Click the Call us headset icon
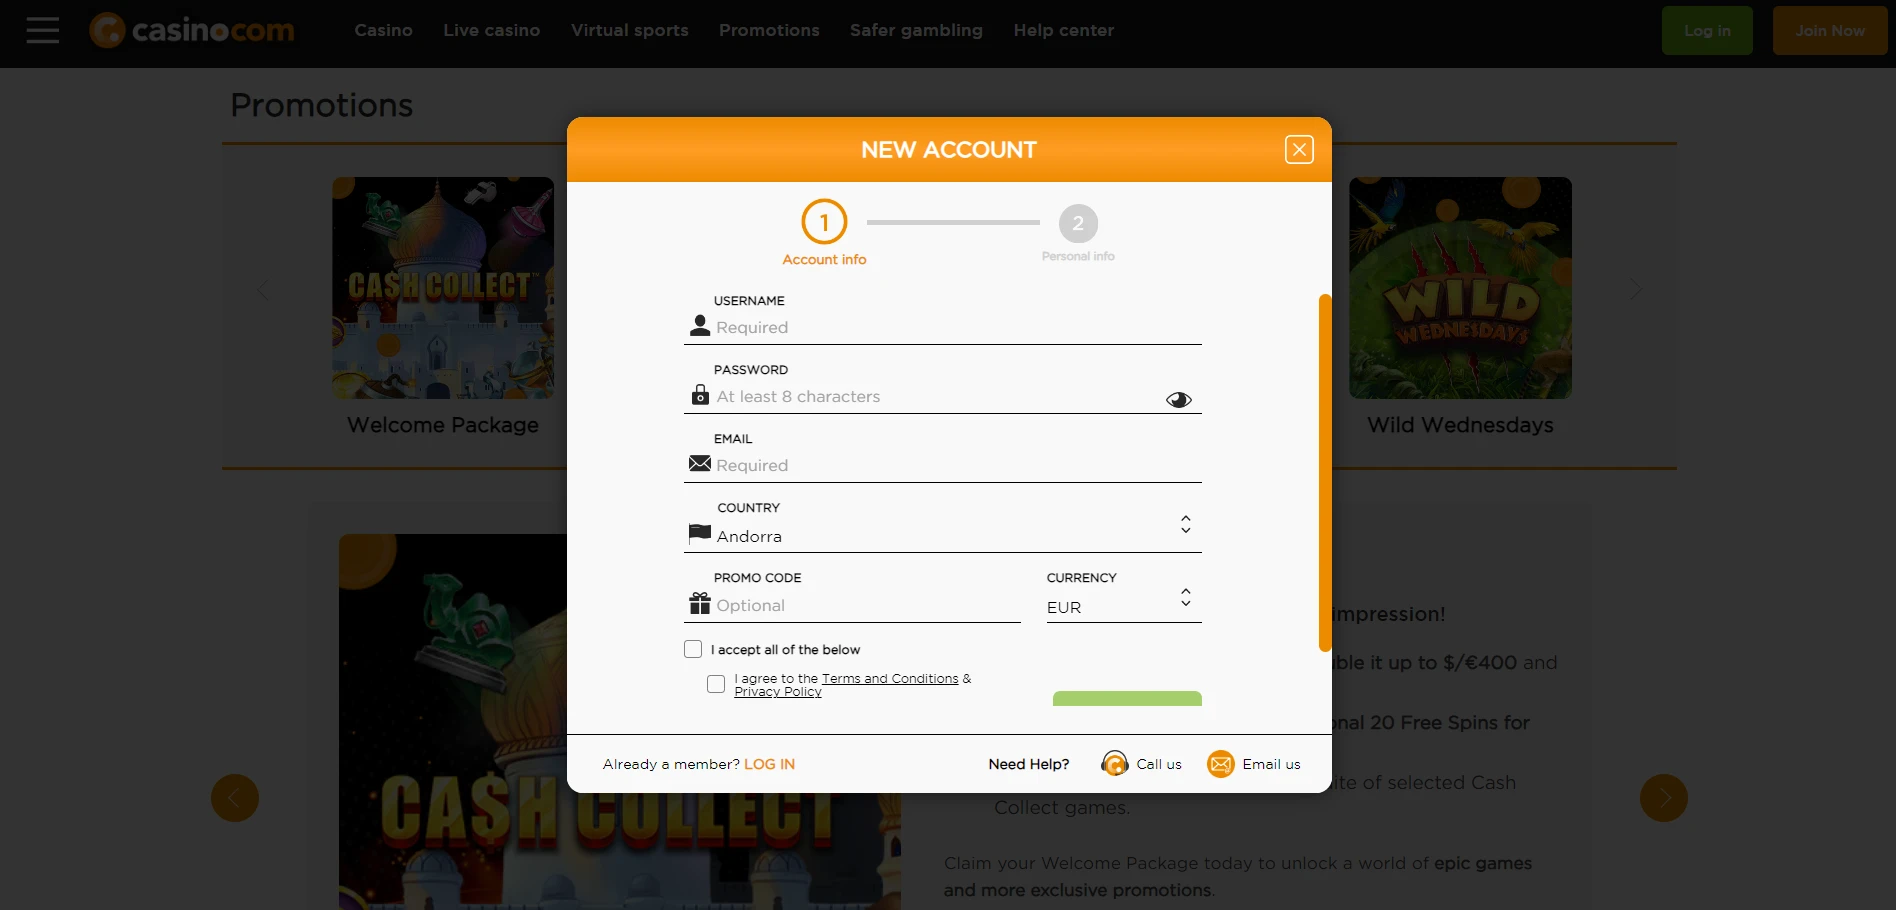Screen dimensions: 1896x910 (1114, 764)
